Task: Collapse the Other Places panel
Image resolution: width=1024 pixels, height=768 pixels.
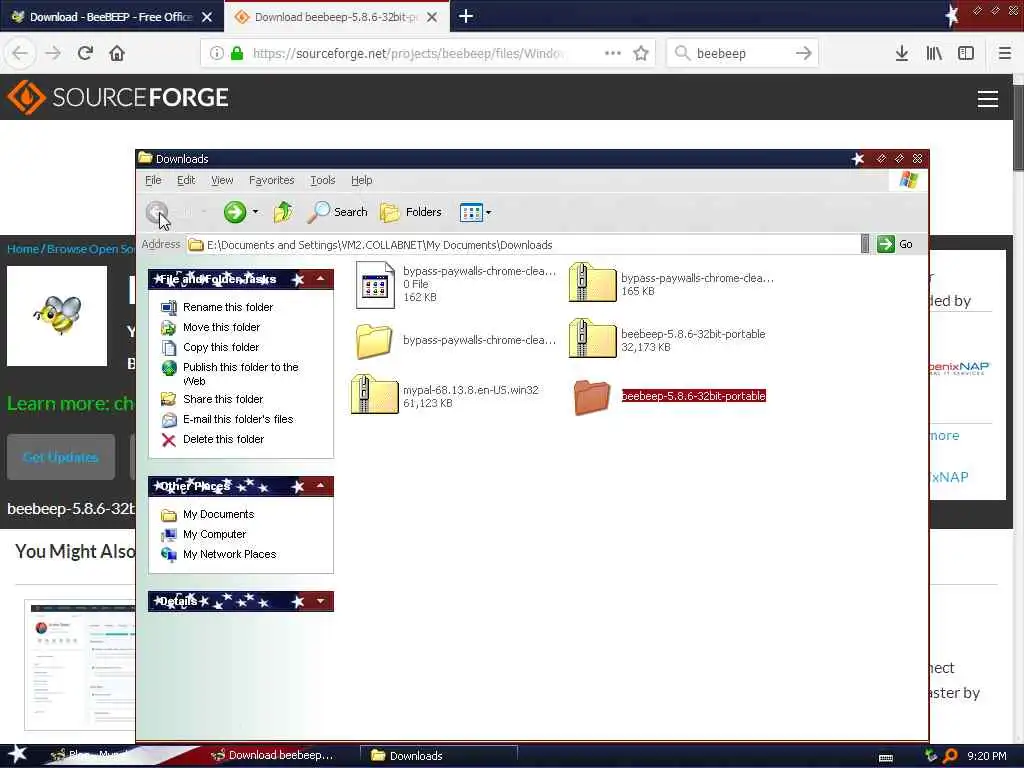Action: [x=321, y=486]
